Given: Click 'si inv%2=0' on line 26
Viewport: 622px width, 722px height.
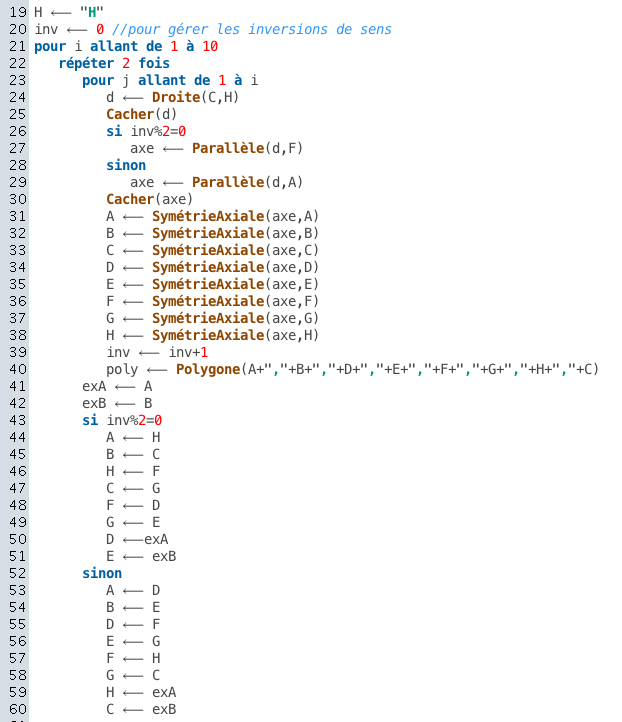Looking at the screenshot, I should [x=146, y=131].
